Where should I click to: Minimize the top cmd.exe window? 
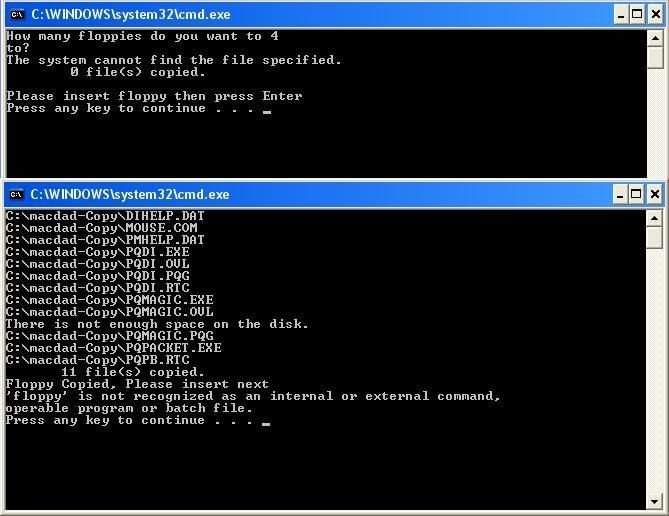tap(621, 15)
